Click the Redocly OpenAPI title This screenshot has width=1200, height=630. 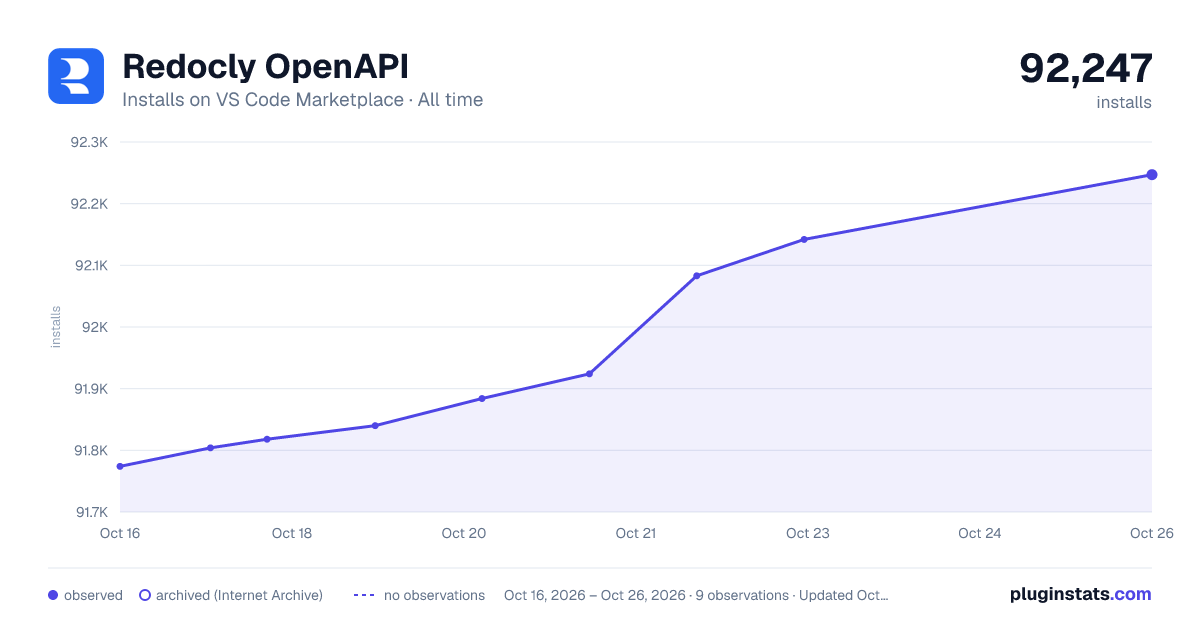[x=265, y=67]
